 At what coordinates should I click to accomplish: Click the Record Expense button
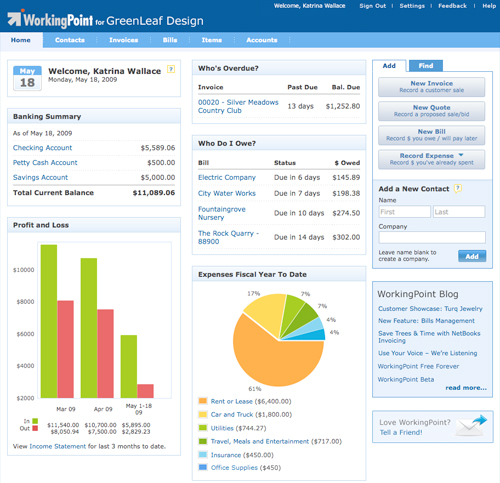pyautogui.click(x=432, y=159)
